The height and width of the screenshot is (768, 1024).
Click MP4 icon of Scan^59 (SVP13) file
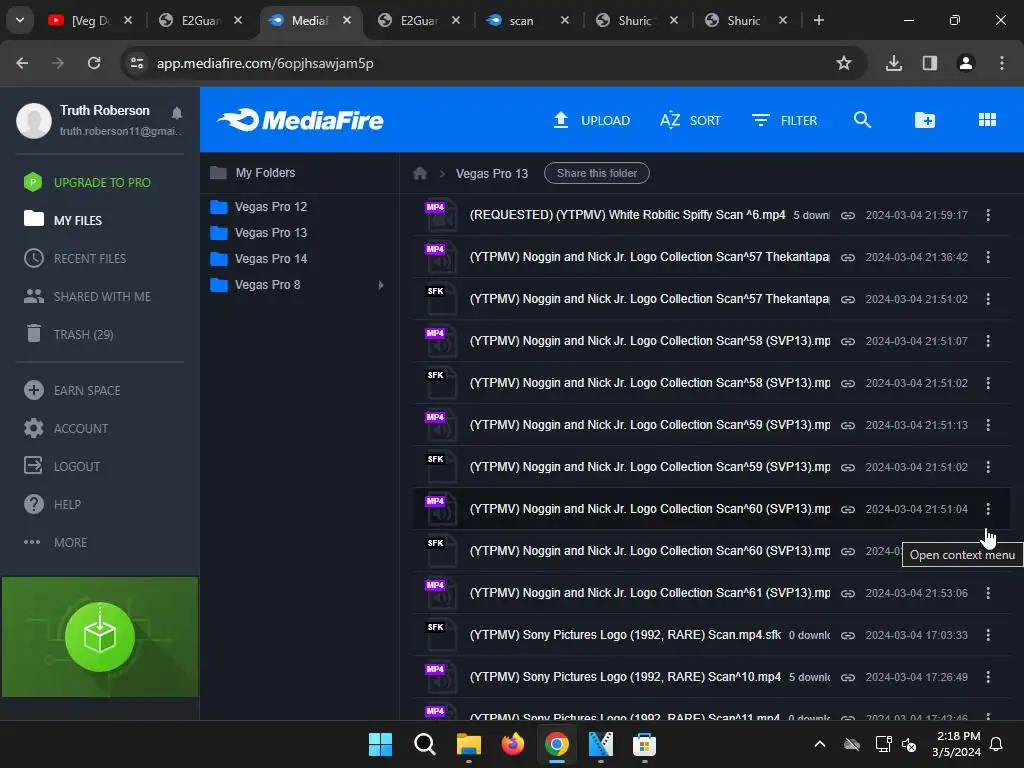point(440,425)
